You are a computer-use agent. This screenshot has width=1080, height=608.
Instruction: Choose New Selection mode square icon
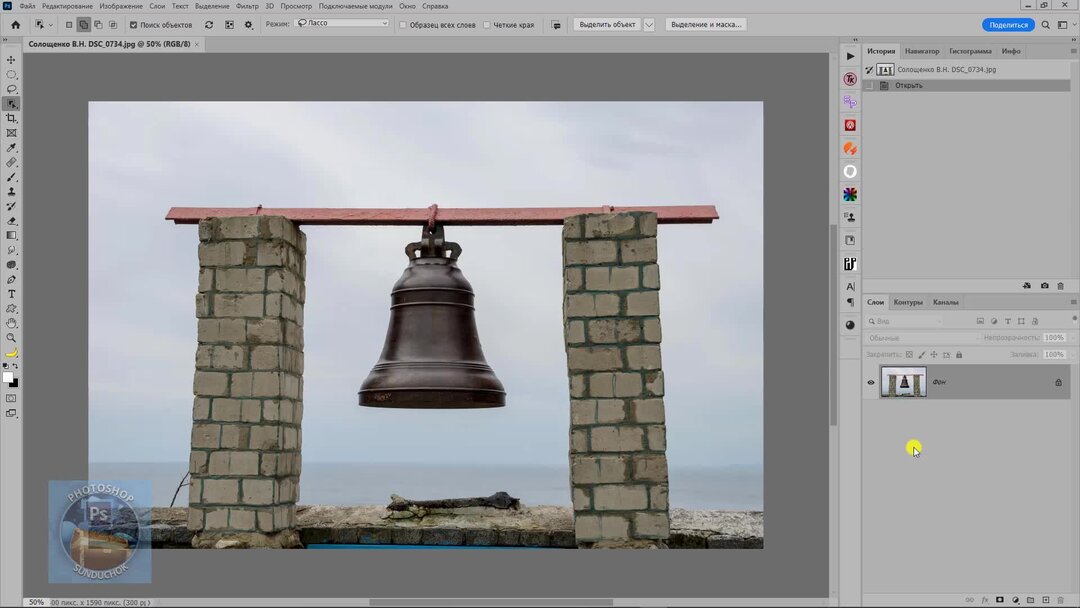pos(69,25)
